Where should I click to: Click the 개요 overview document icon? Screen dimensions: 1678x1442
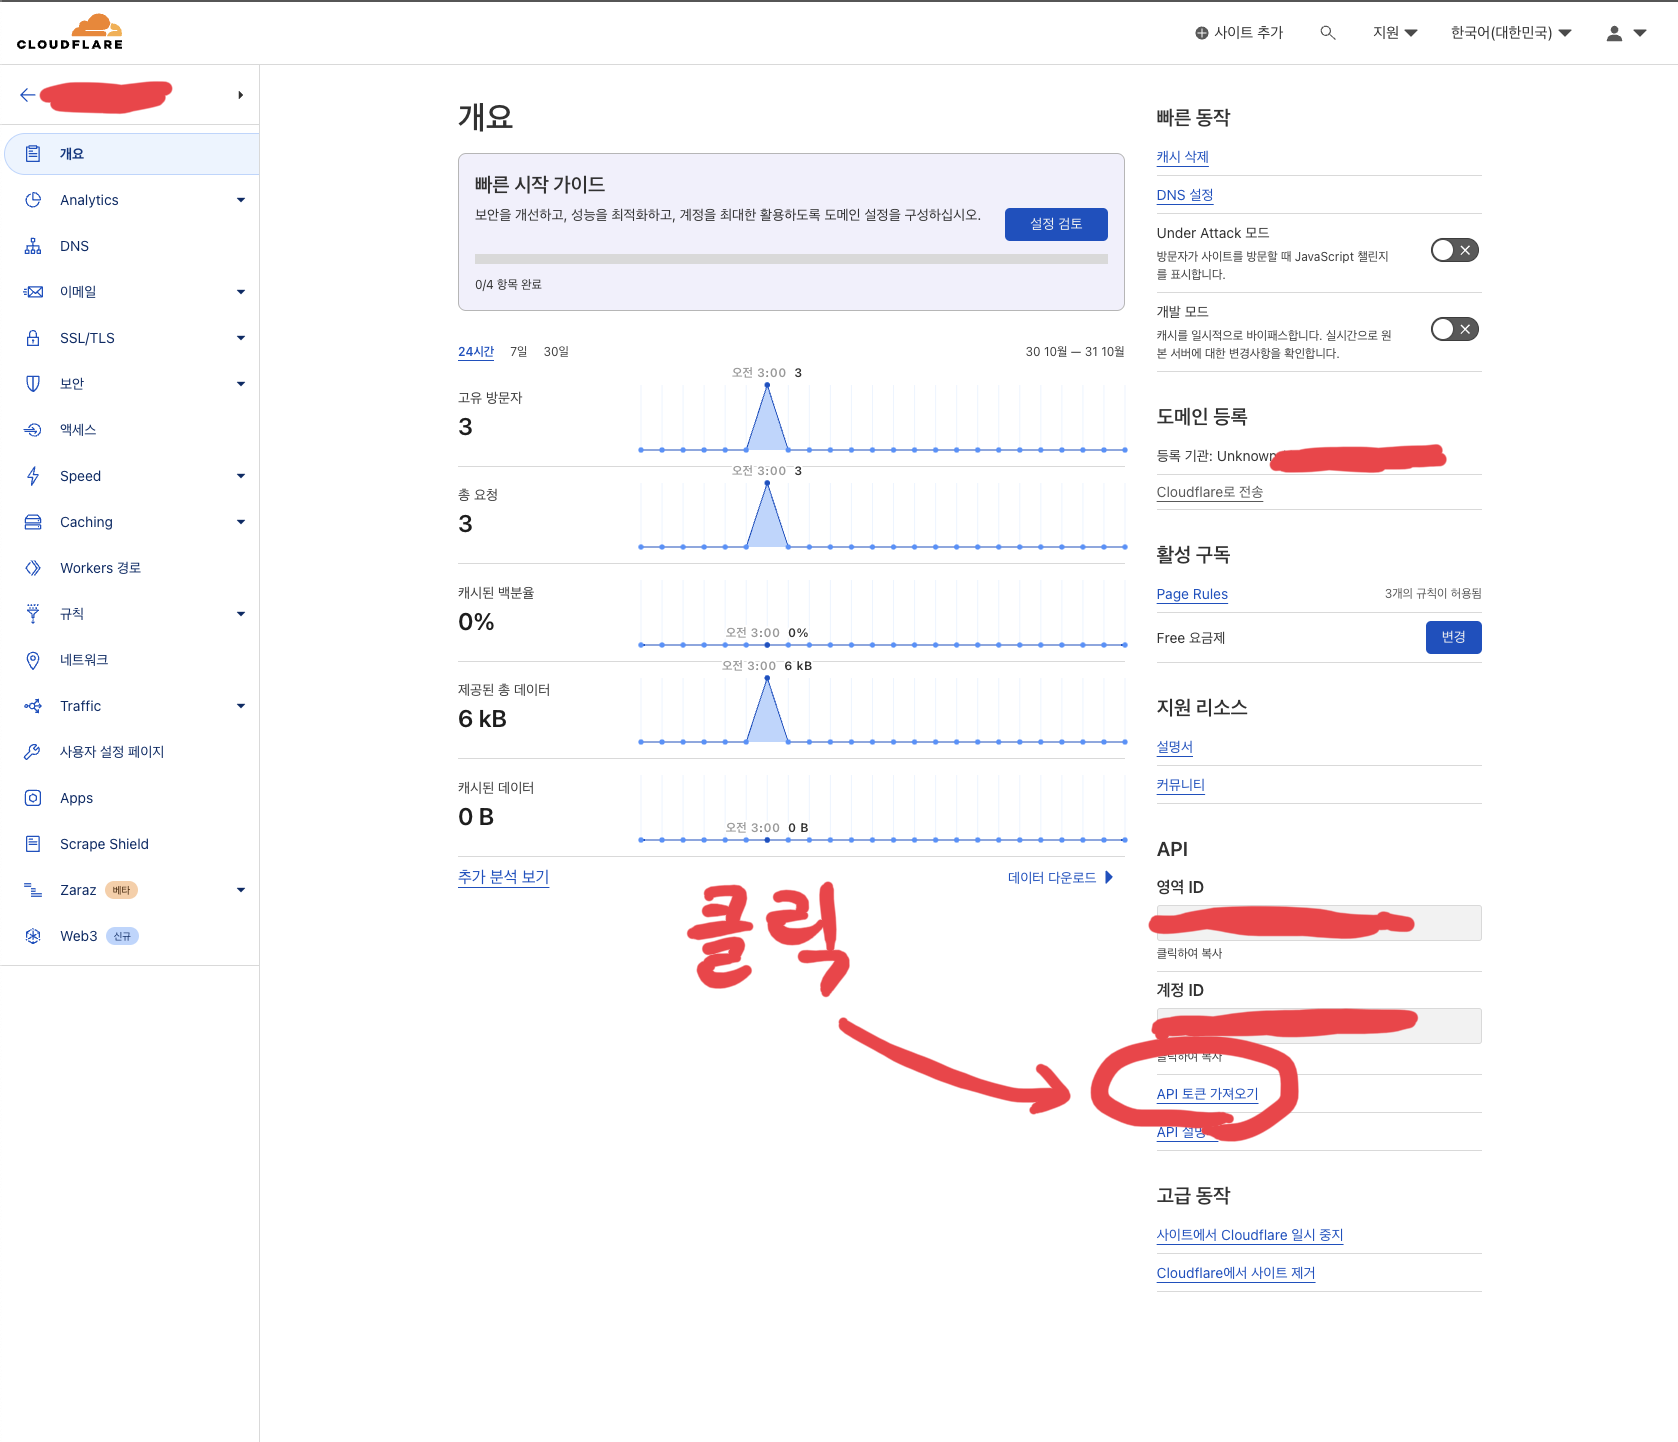tap(33, 154)
